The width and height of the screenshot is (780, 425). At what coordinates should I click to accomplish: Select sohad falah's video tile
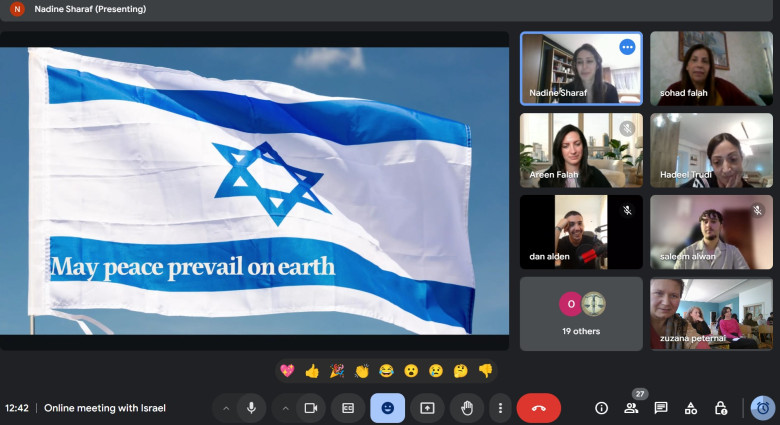(x=711, y=69)
